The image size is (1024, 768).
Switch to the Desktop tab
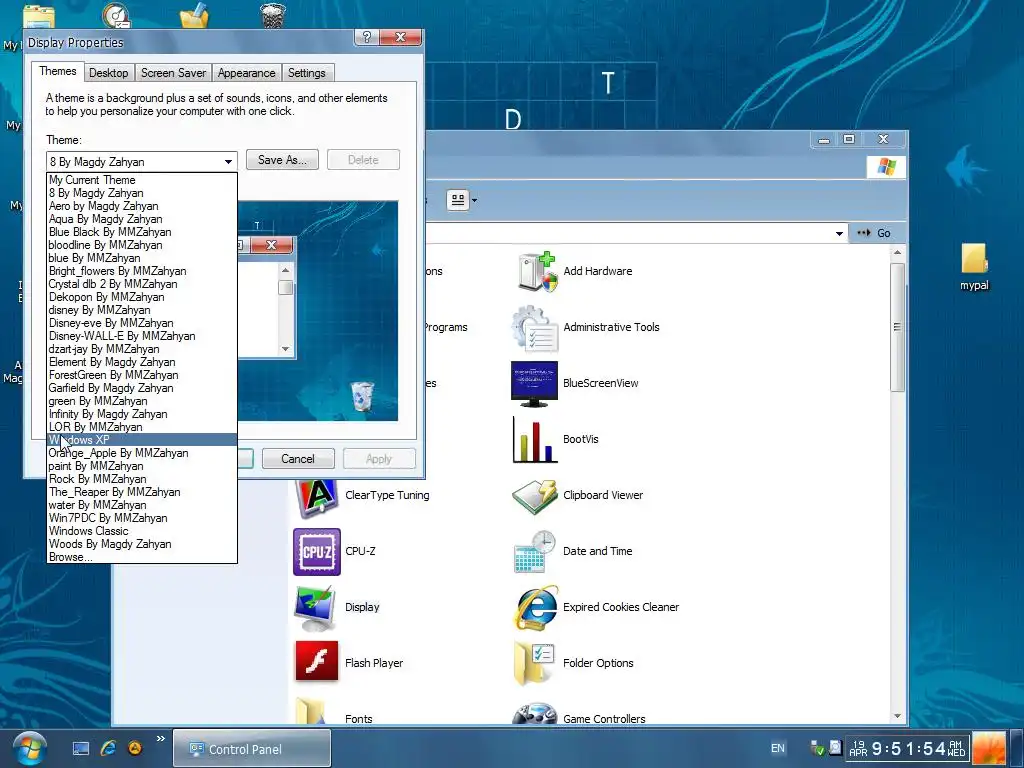tap(108, 73)
